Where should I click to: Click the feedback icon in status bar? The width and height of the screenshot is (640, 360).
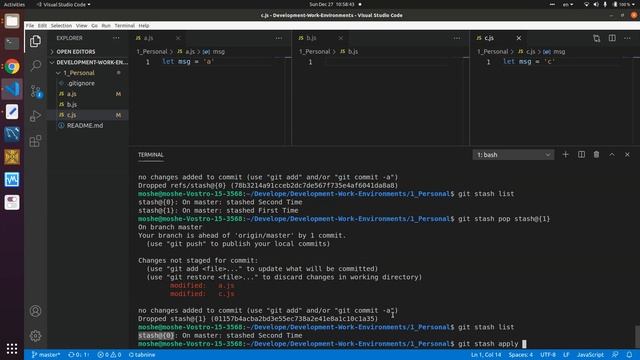click(615, 355)
